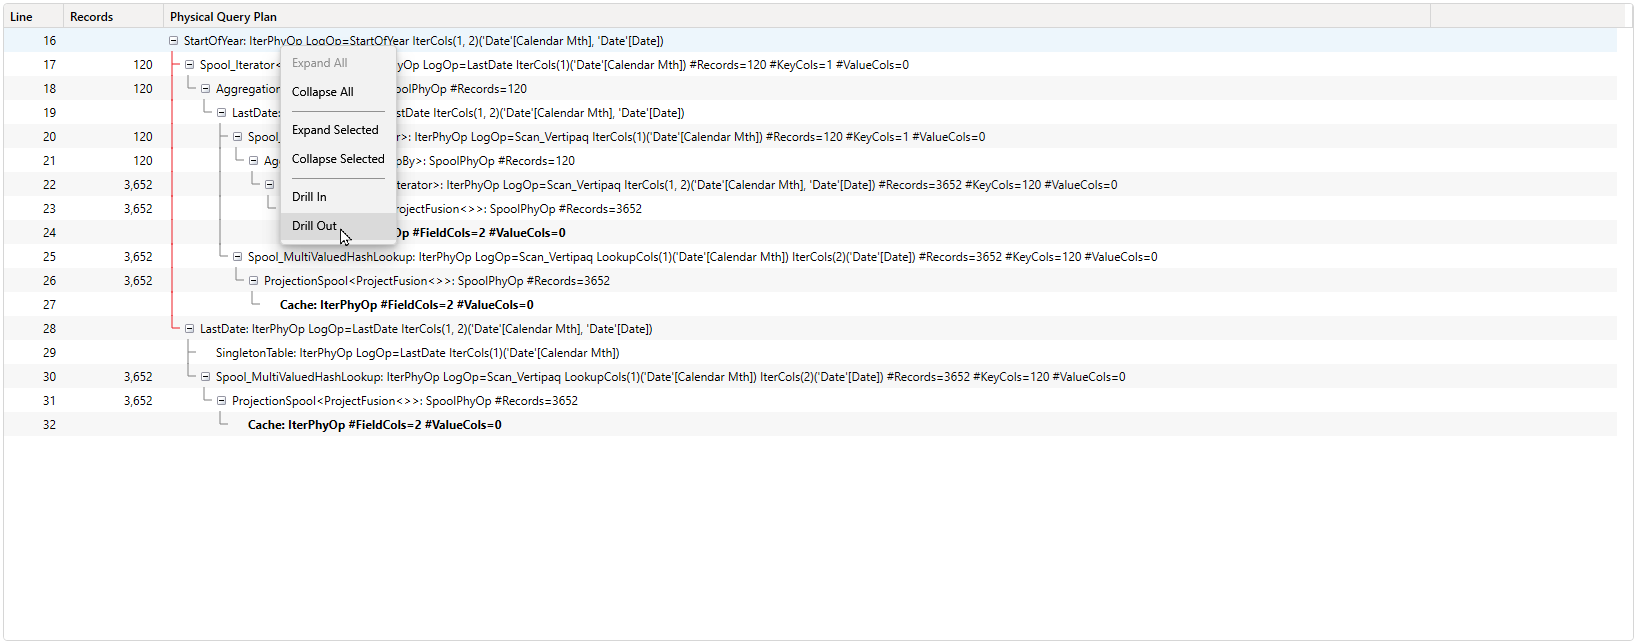Collapse the ProjectionSpool node on line 26

coord(253,281)
